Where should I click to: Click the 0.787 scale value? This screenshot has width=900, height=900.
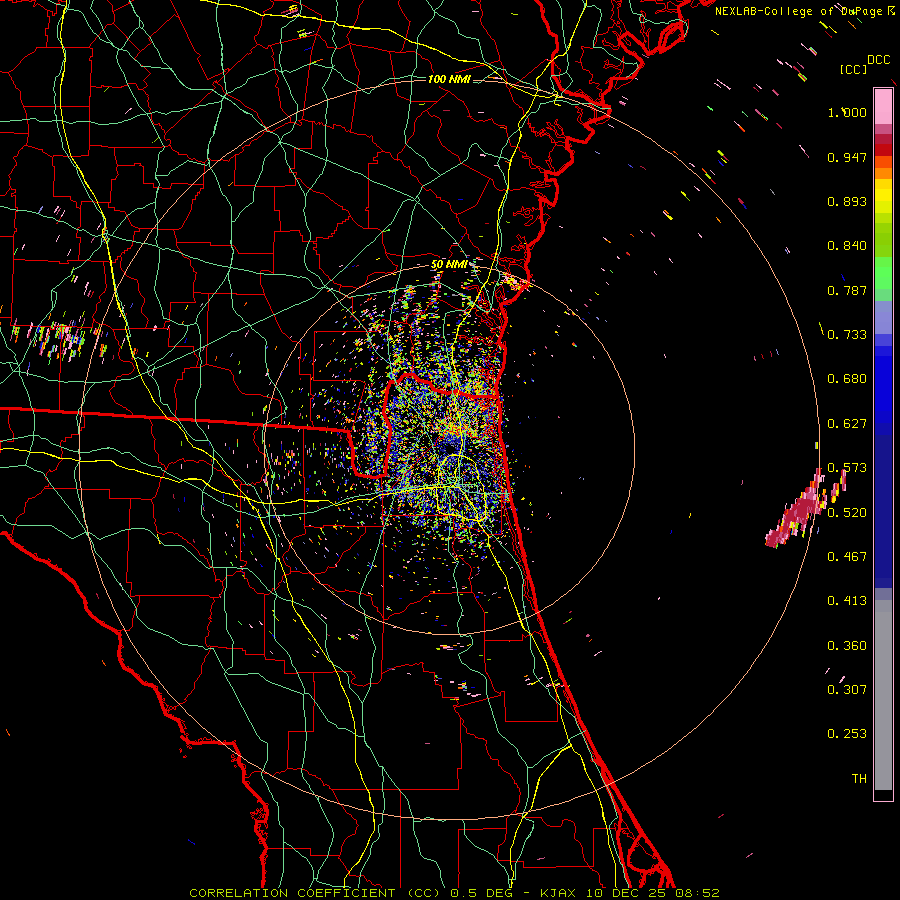click(847, 290)
